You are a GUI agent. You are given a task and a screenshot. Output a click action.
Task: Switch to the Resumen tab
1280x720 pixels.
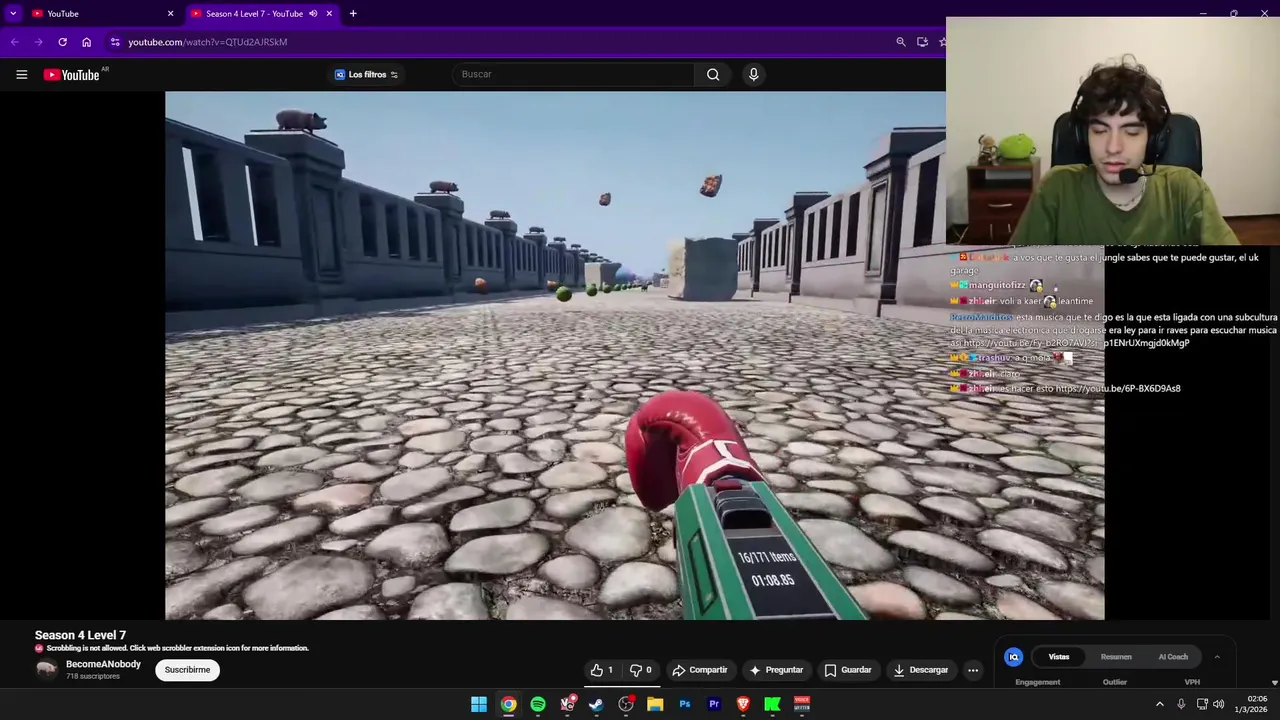click(1116, 657)
